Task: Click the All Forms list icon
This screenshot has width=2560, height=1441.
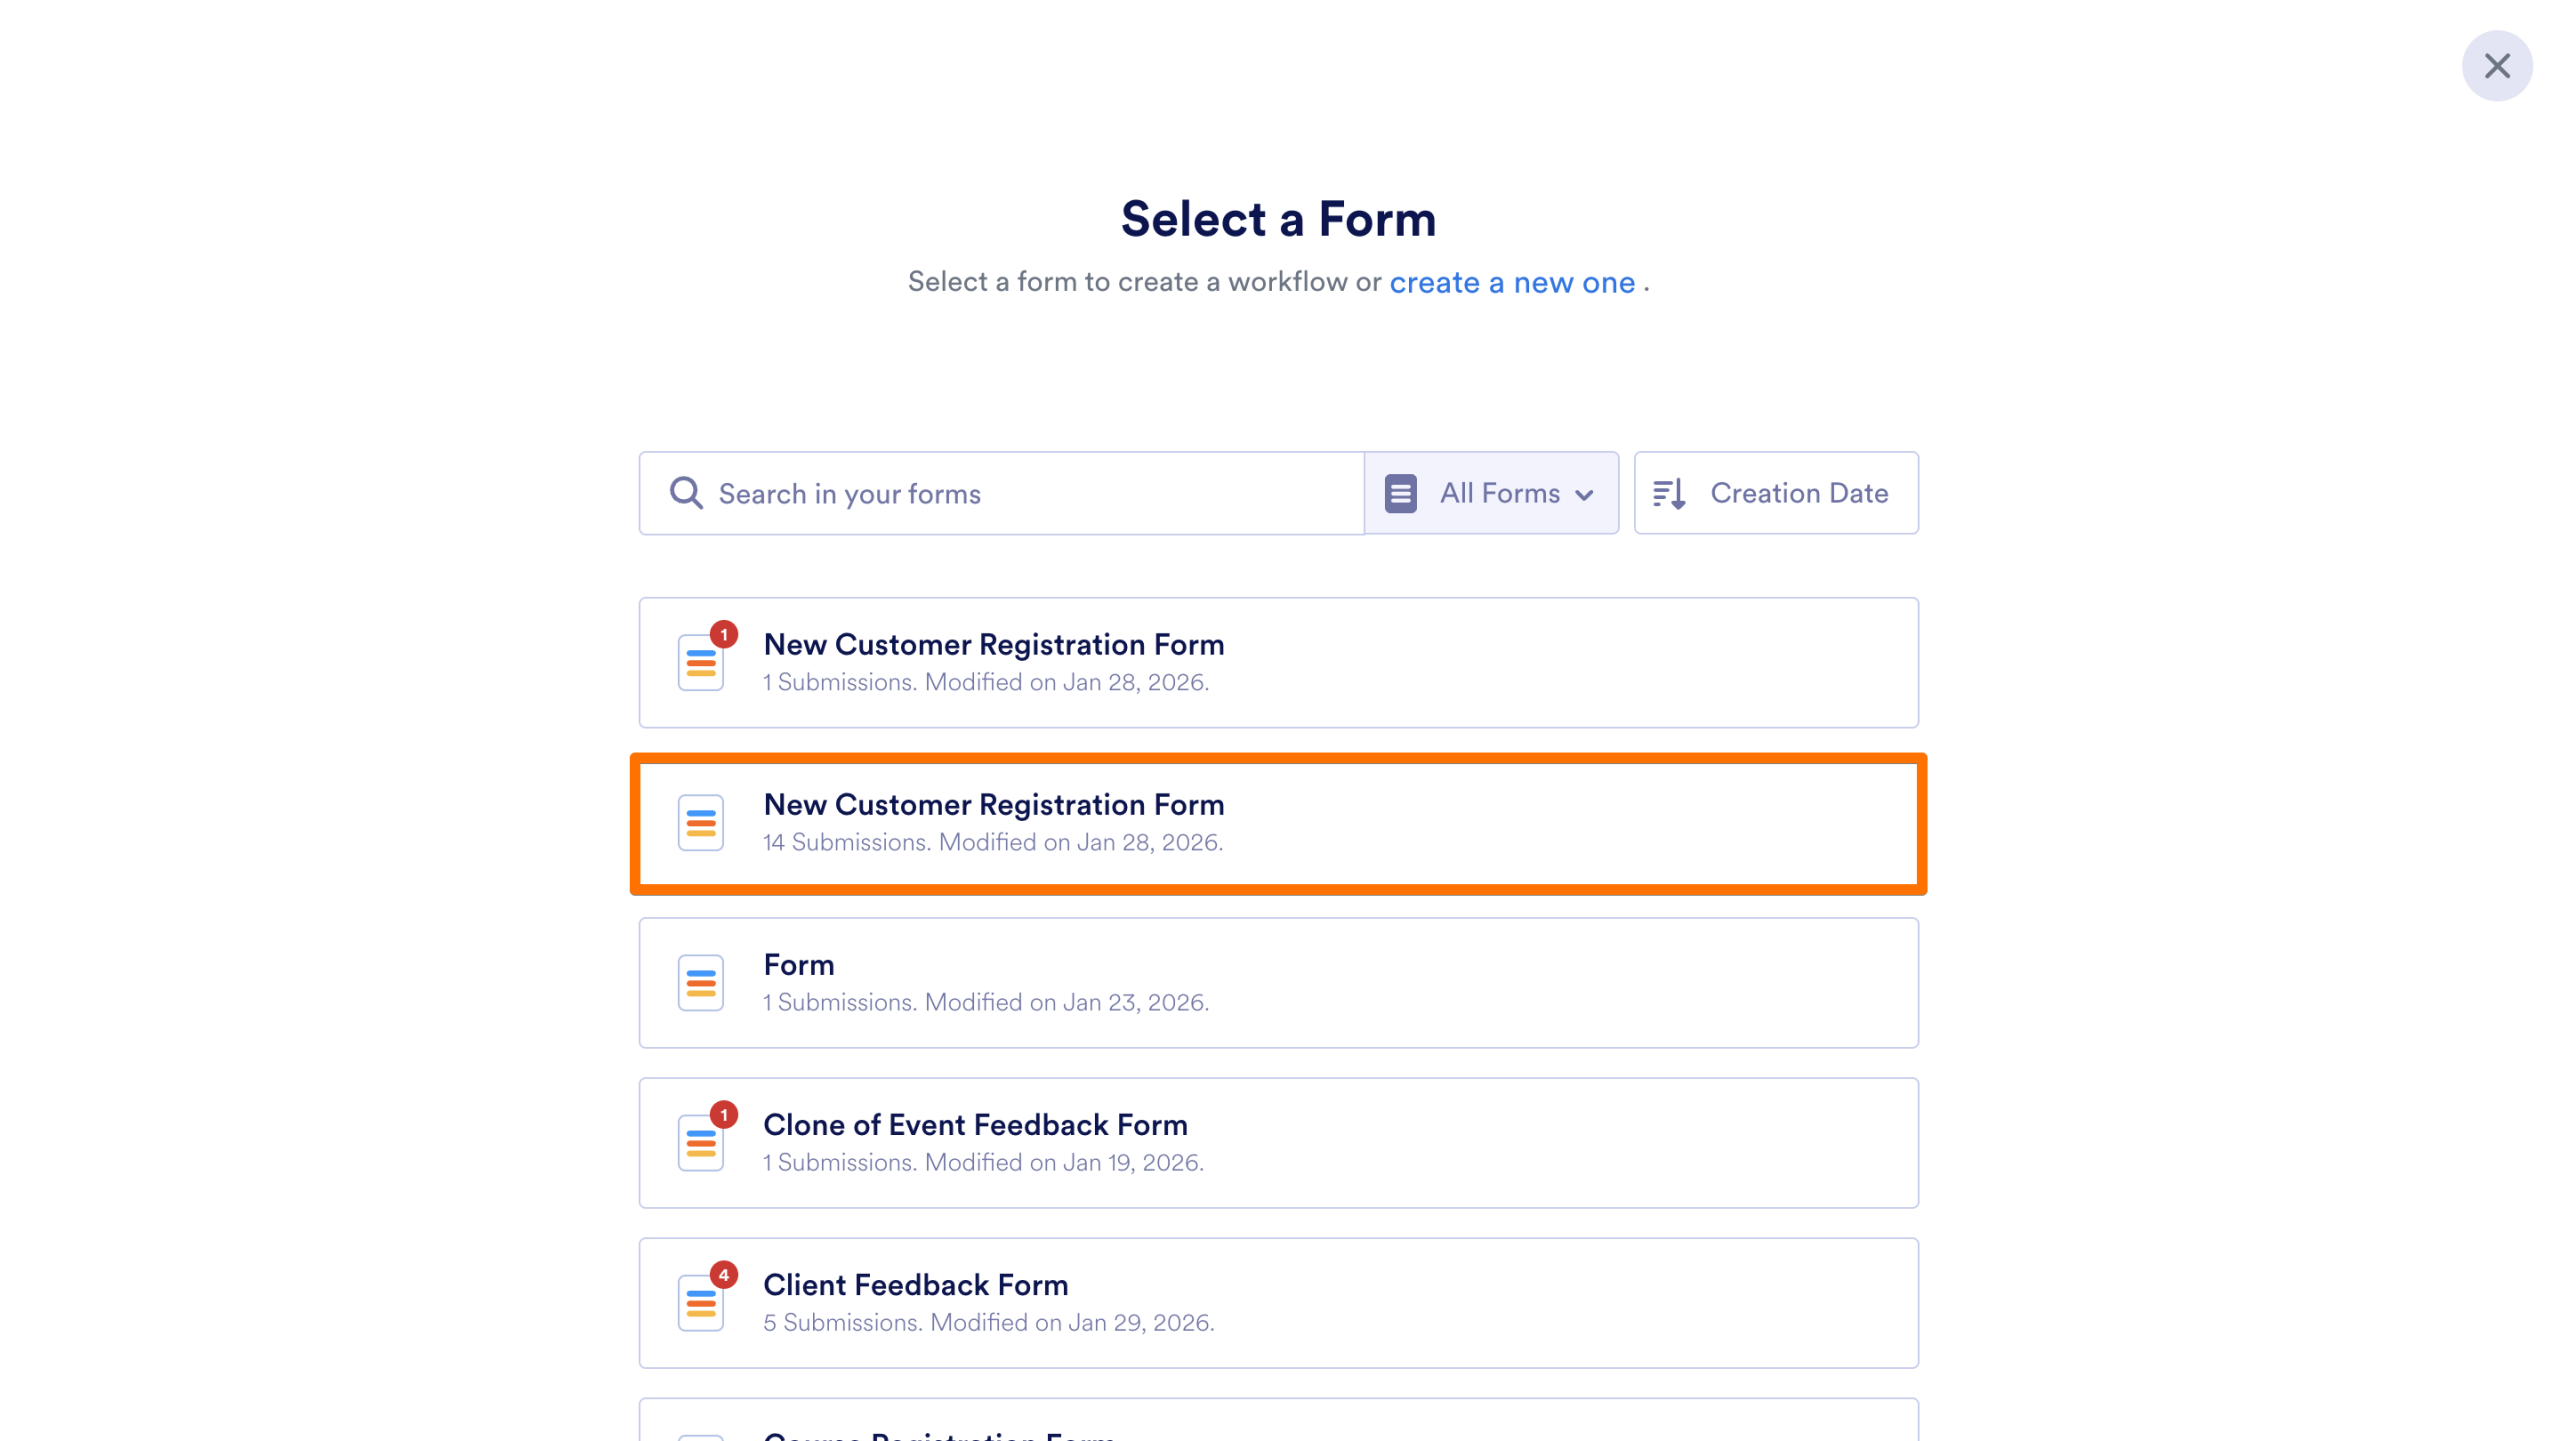Action: 1400,493
